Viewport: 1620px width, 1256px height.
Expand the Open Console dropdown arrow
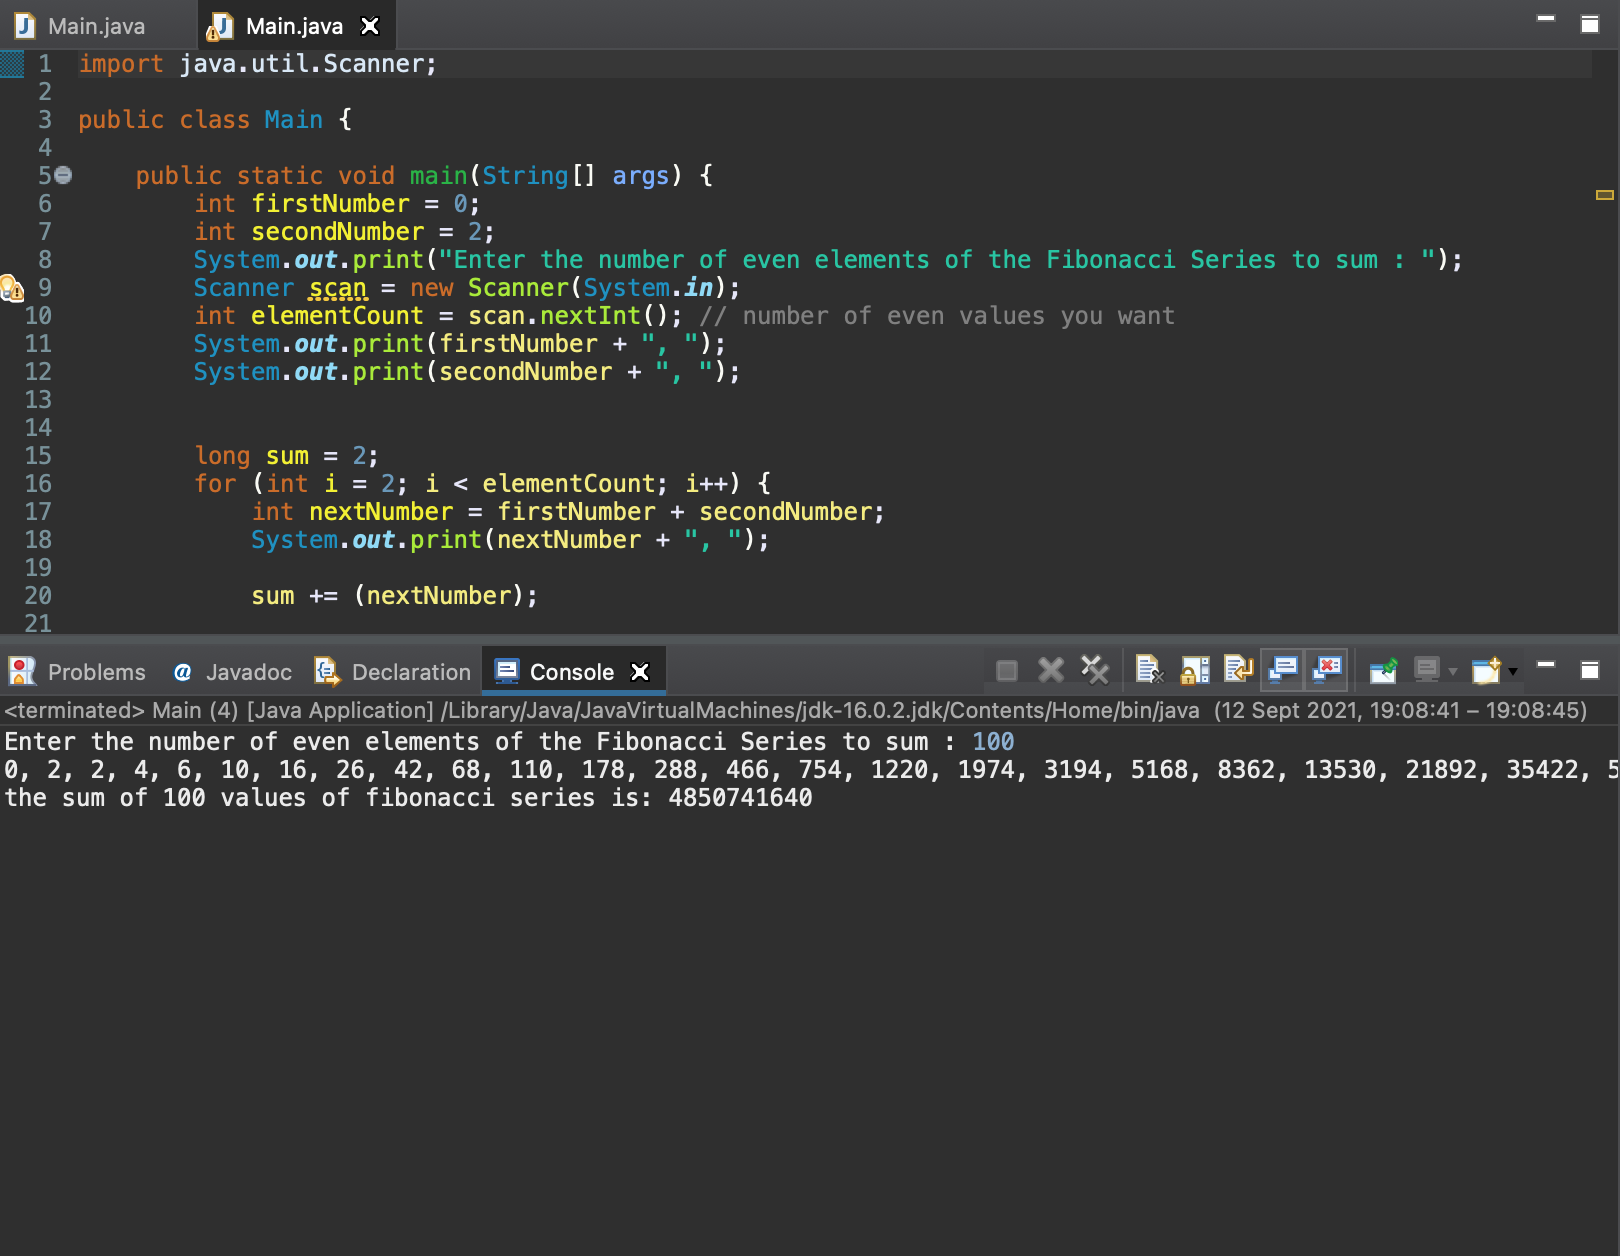point(1513,671)
